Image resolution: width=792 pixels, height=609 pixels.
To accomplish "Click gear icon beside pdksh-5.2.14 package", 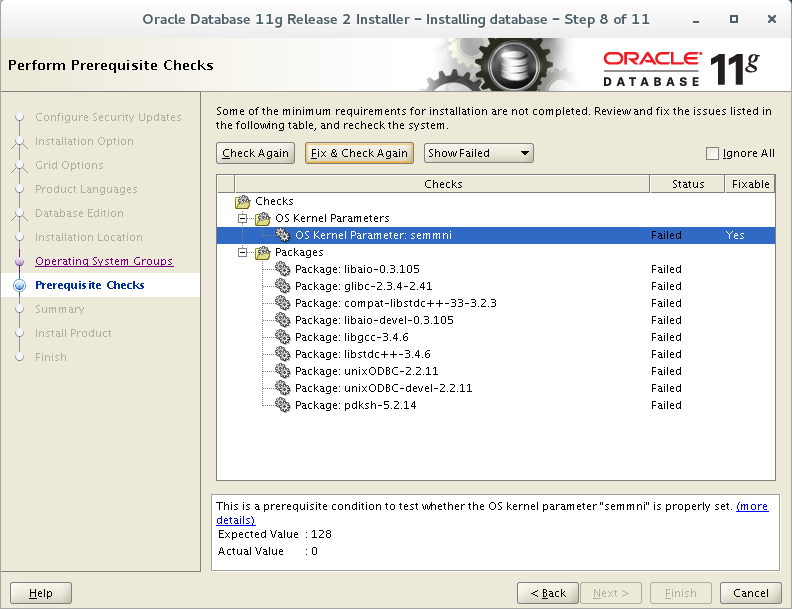I will pyautogui.click(x=282, y=405).
